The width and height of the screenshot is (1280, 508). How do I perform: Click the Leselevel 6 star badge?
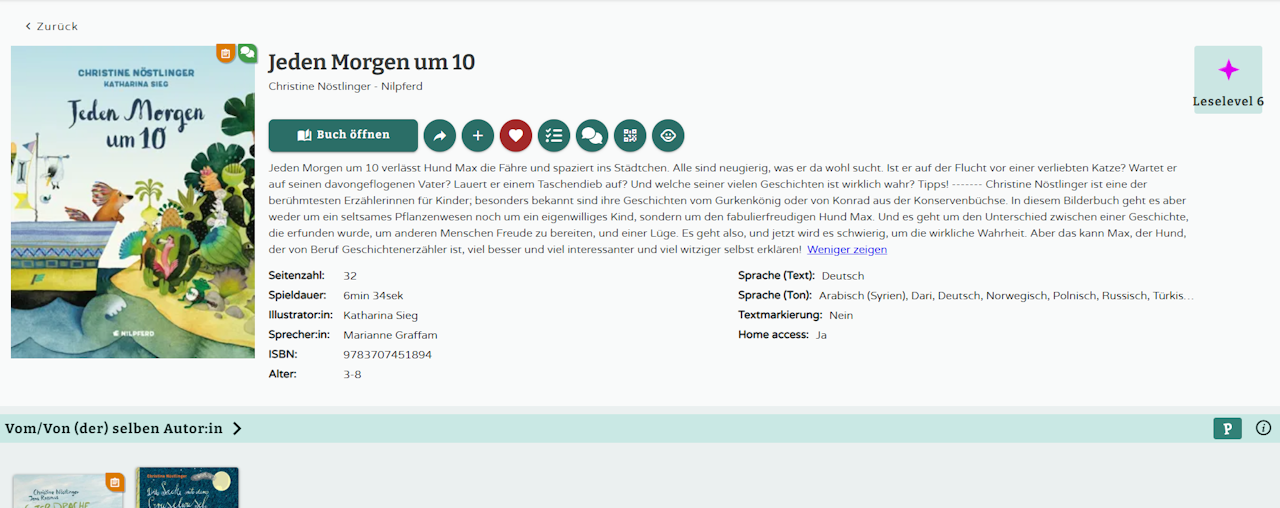(1228, 79)
